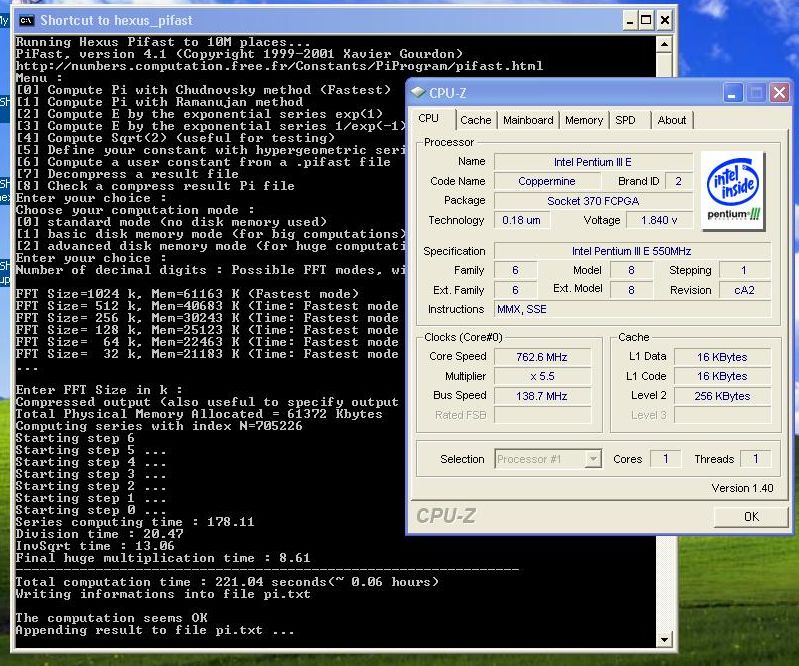Click the pifast.html URL line in console

coord(279,66)
